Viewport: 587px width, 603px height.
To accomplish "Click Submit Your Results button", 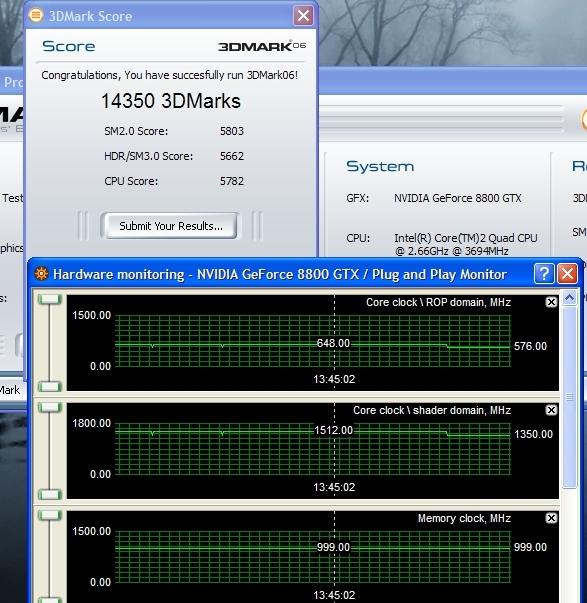I will pos(169,226).
